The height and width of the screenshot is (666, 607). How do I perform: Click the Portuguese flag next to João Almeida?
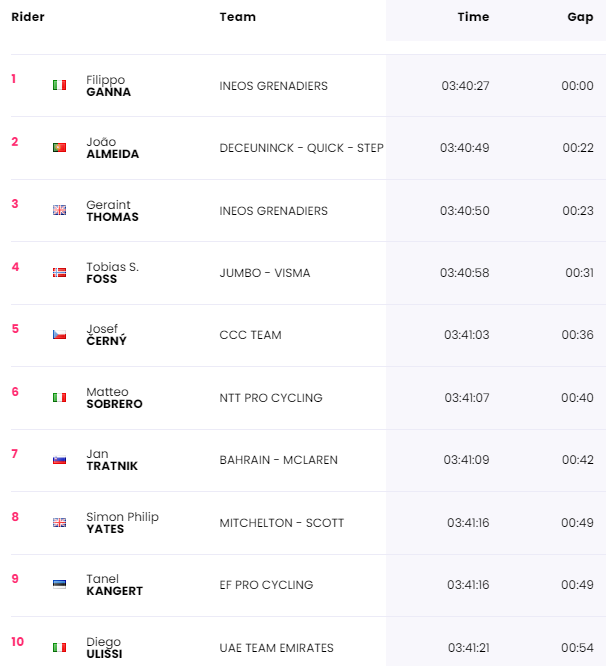pyautogui.click(x=59, y=148)
